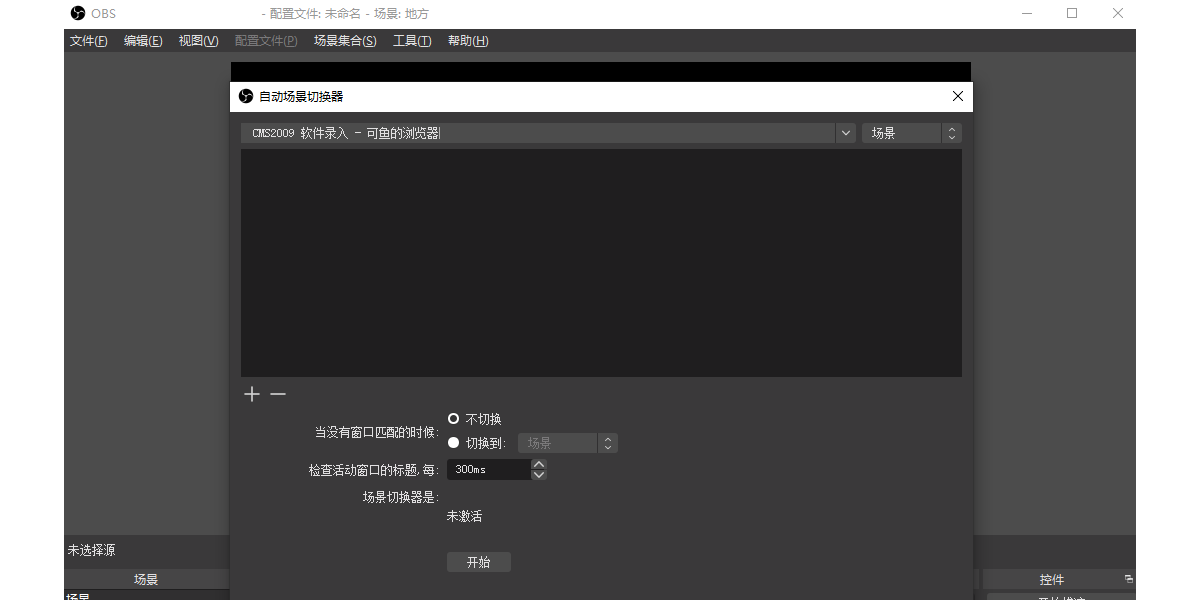The height and width of the screenshot is (600, 1200).
Task: Open the 场景集合 menu
Action: click(345, 41)
